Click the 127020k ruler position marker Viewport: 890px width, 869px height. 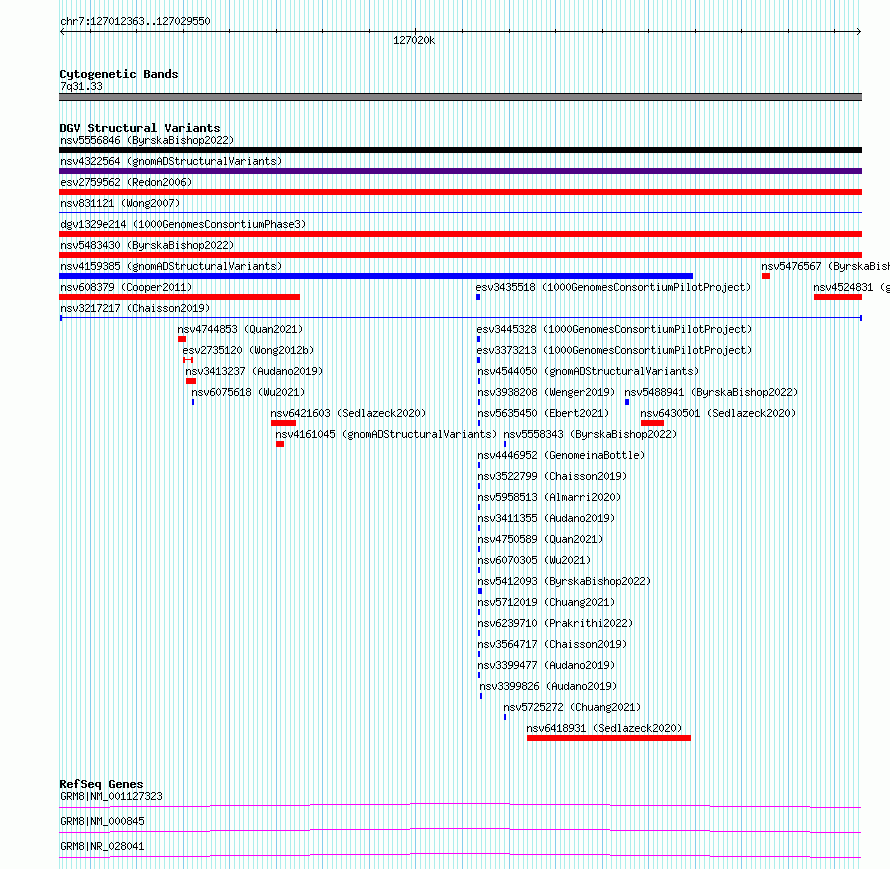[x=414, y=40]
